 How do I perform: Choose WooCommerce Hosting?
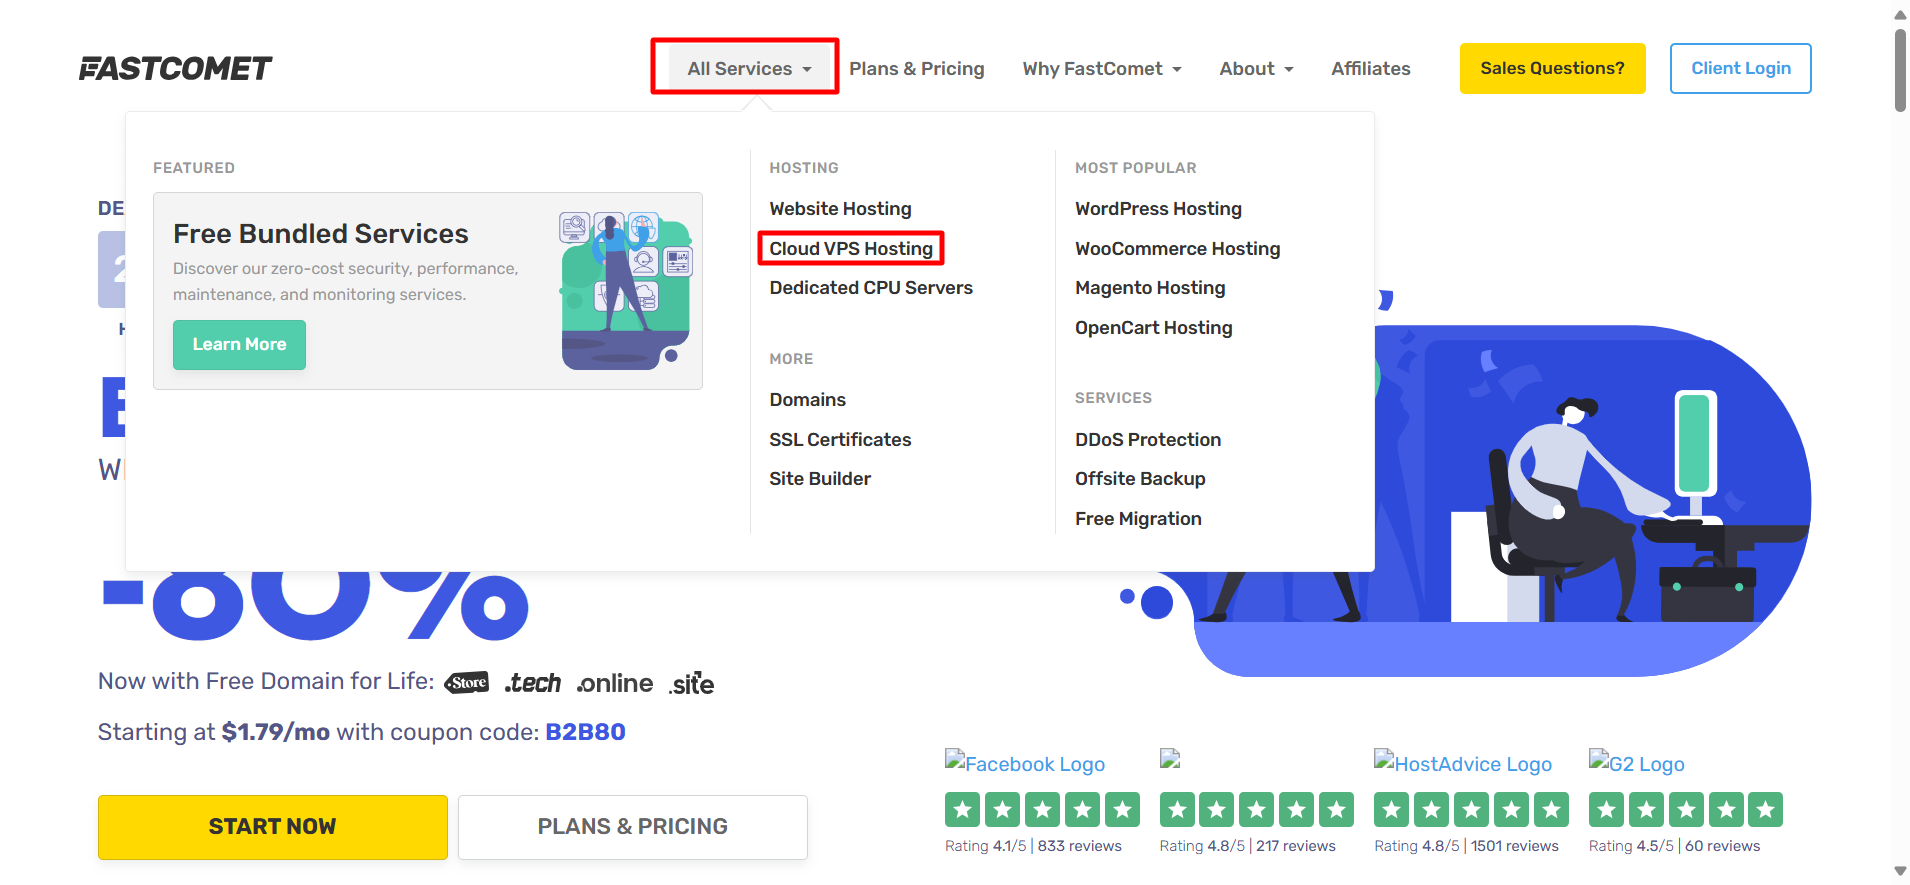[x=1177, y=248]
